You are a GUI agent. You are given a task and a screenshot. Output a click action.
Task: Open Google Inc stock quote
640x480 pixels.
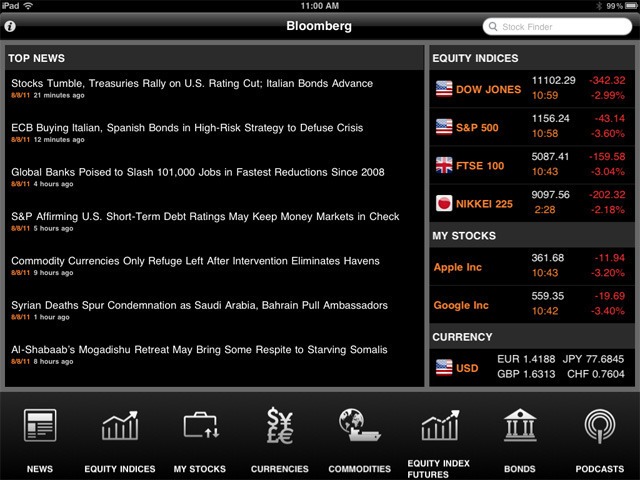[531, 305]
